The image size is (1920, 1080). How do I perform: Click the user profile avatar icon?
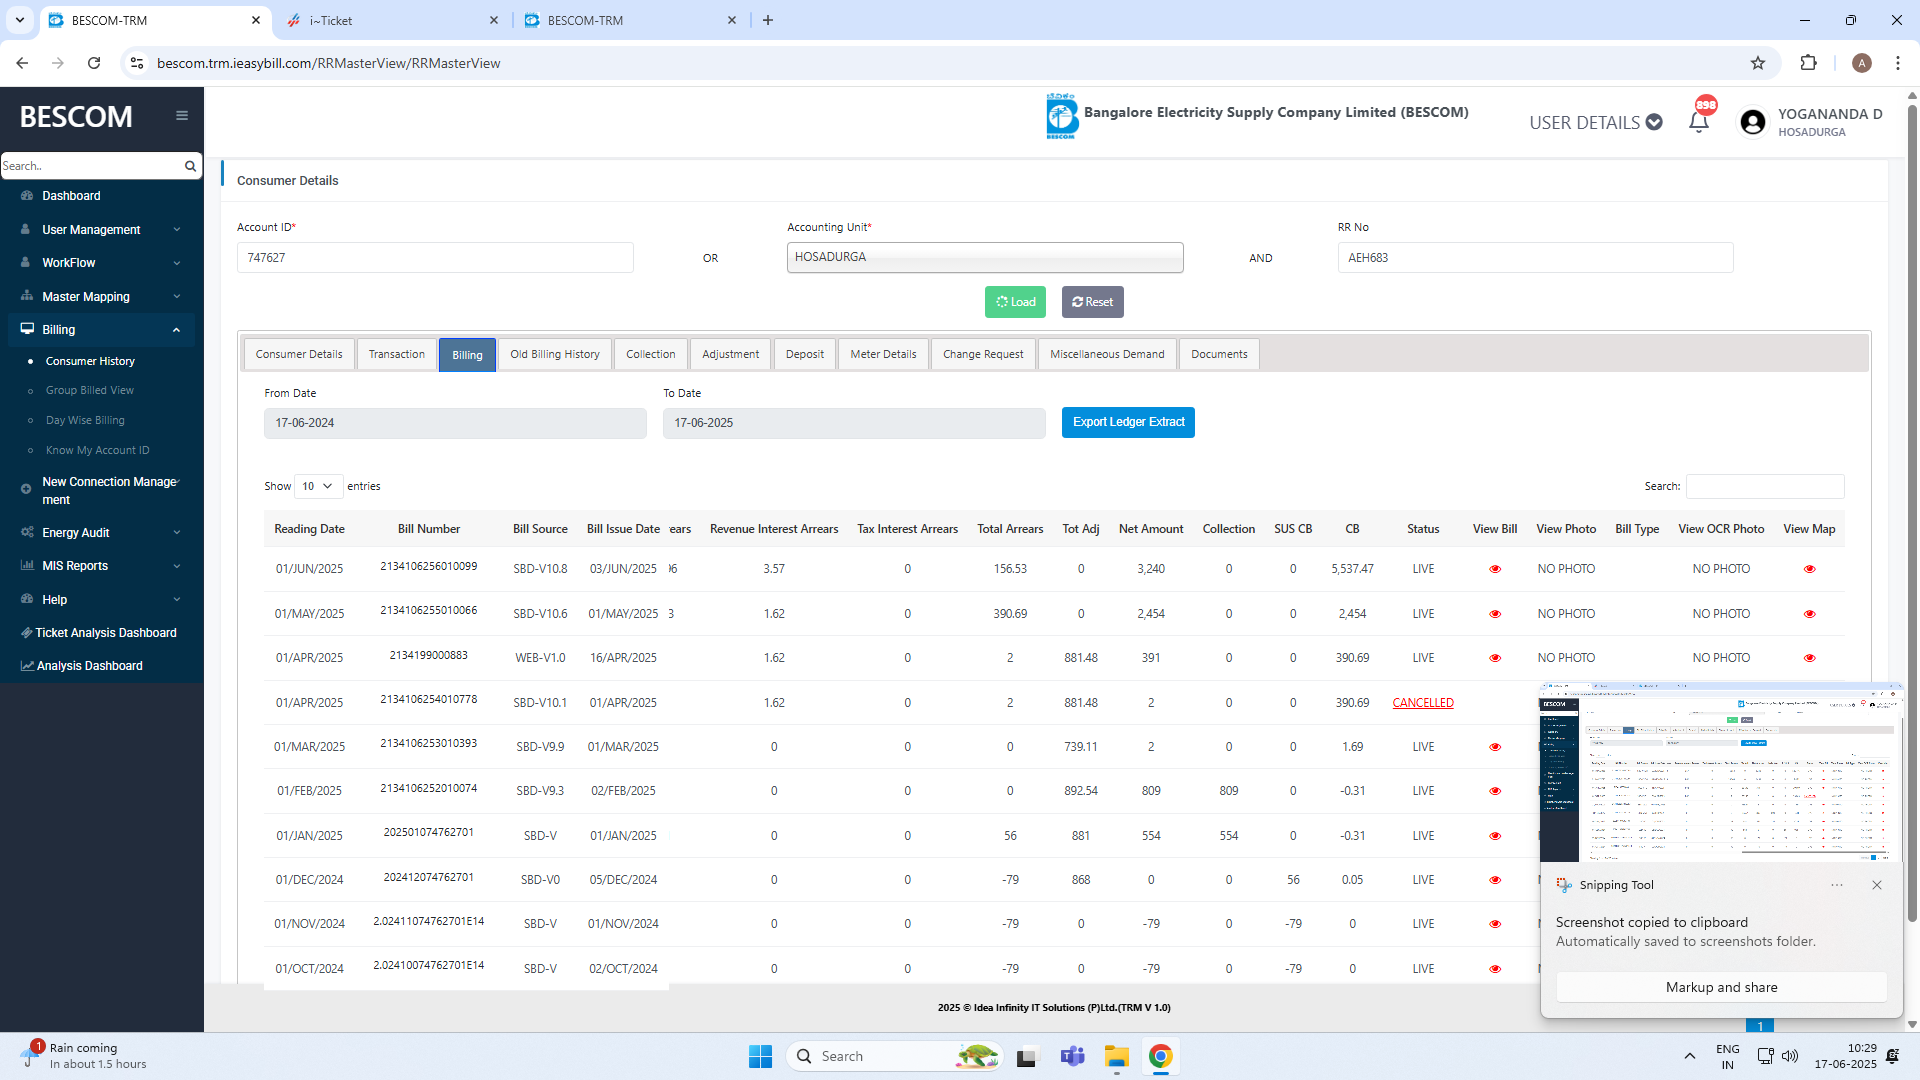(1752, 122)
